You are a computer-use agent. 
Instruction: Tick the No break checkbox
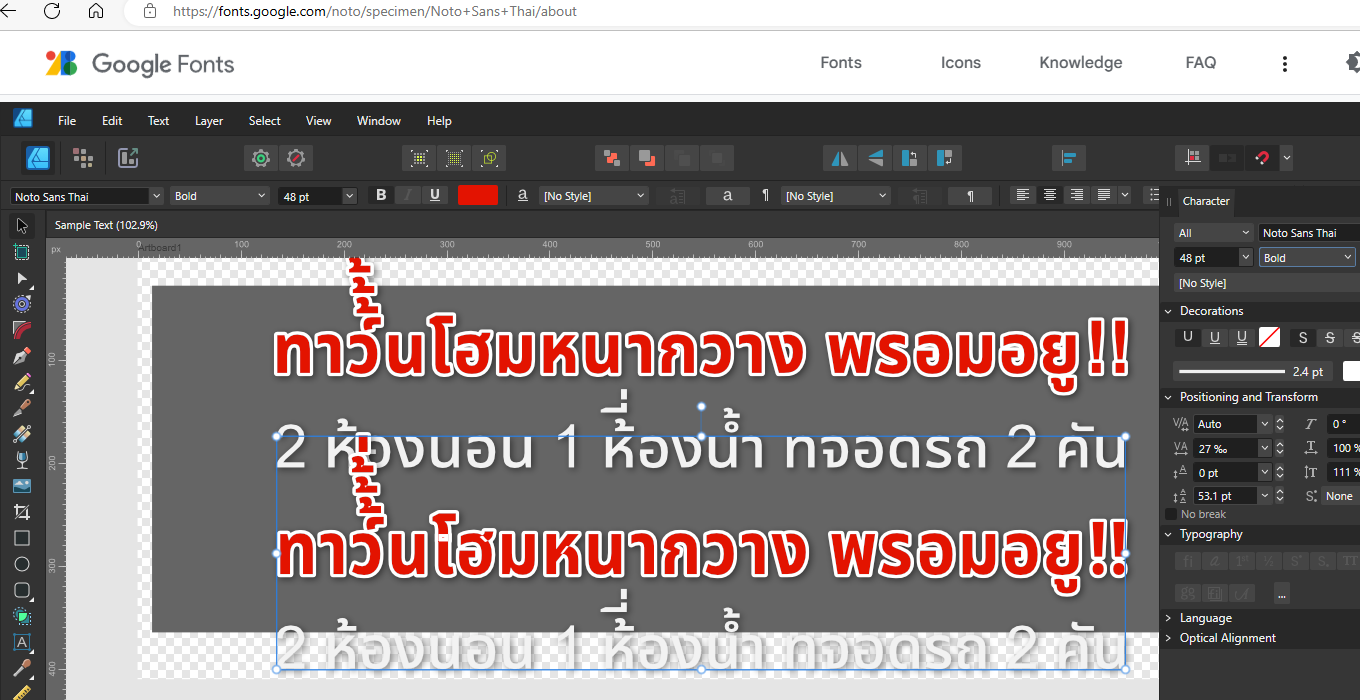click(x=1171, y=514)
